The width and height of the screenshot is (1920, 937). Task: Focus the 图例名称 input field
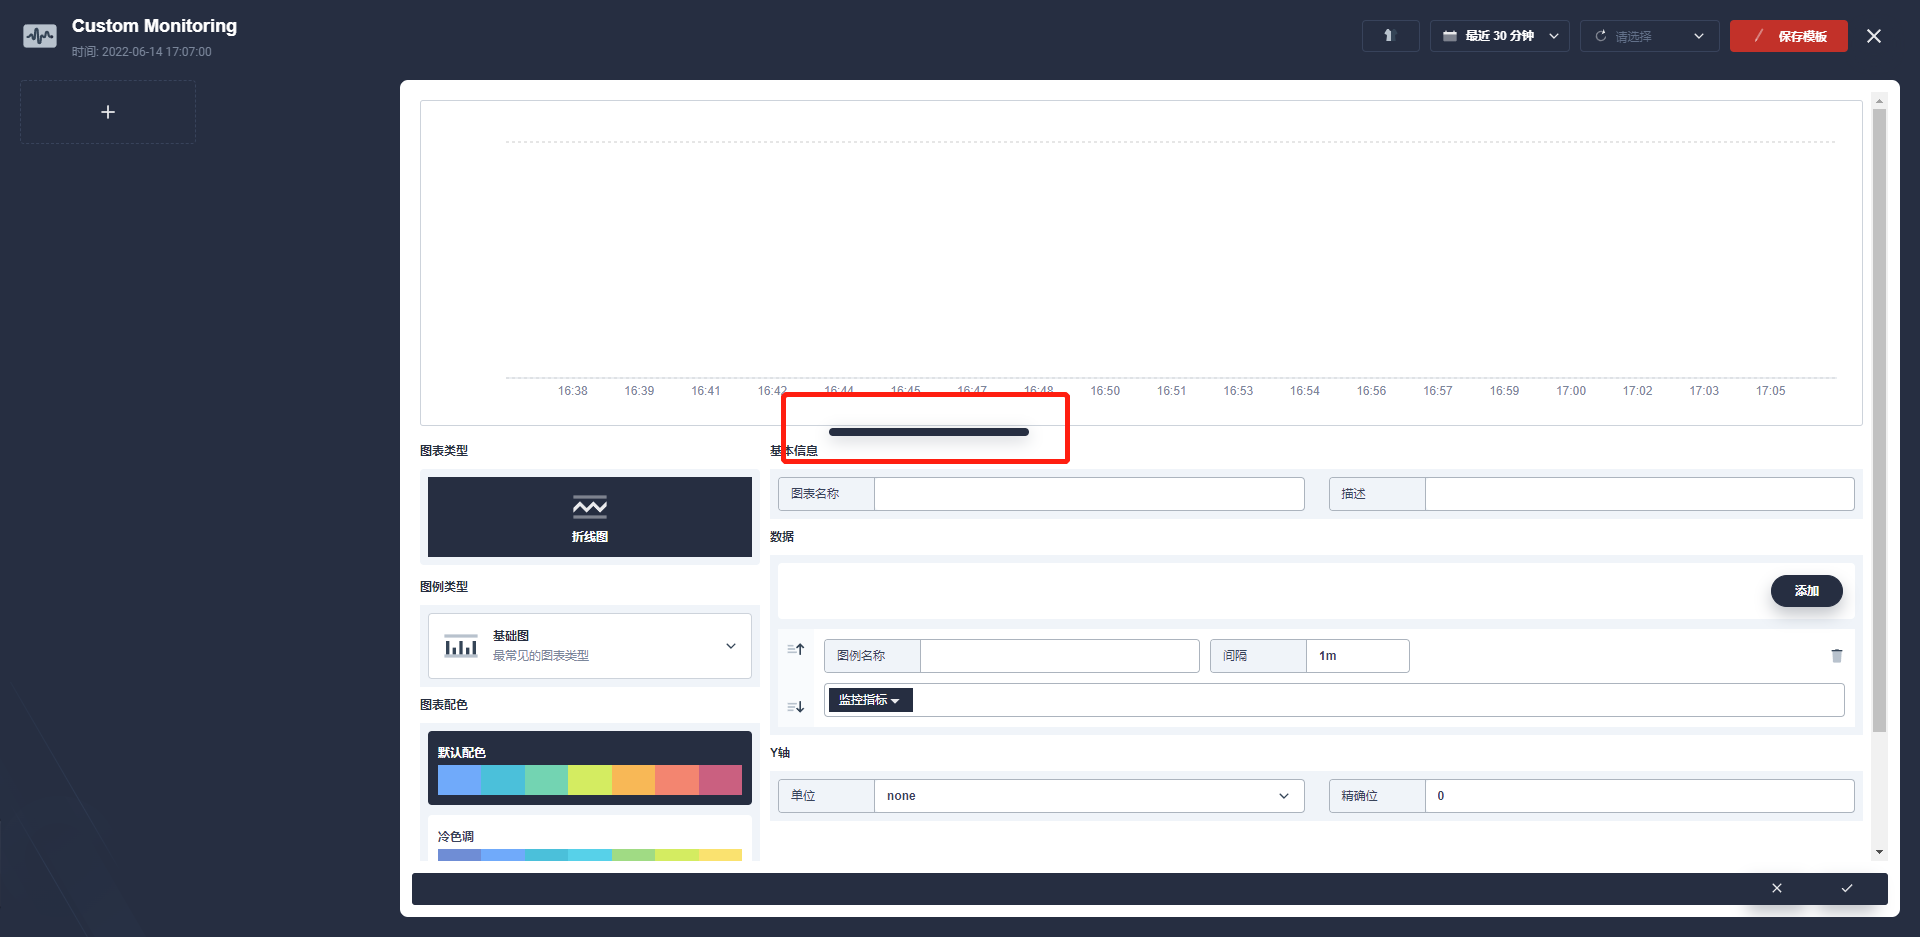pyautogui.click(x=1059, y=656)
